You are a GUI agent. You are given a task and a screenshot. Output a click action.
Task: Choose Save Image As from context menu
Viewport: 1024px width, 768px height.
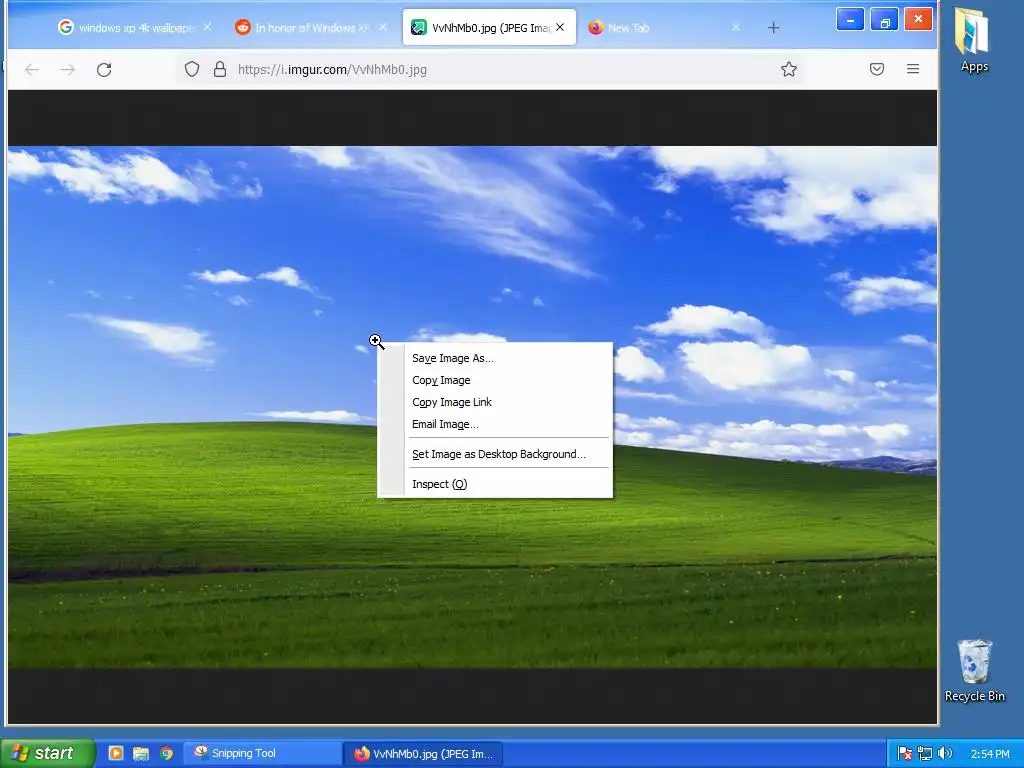[x=495, y=358]
